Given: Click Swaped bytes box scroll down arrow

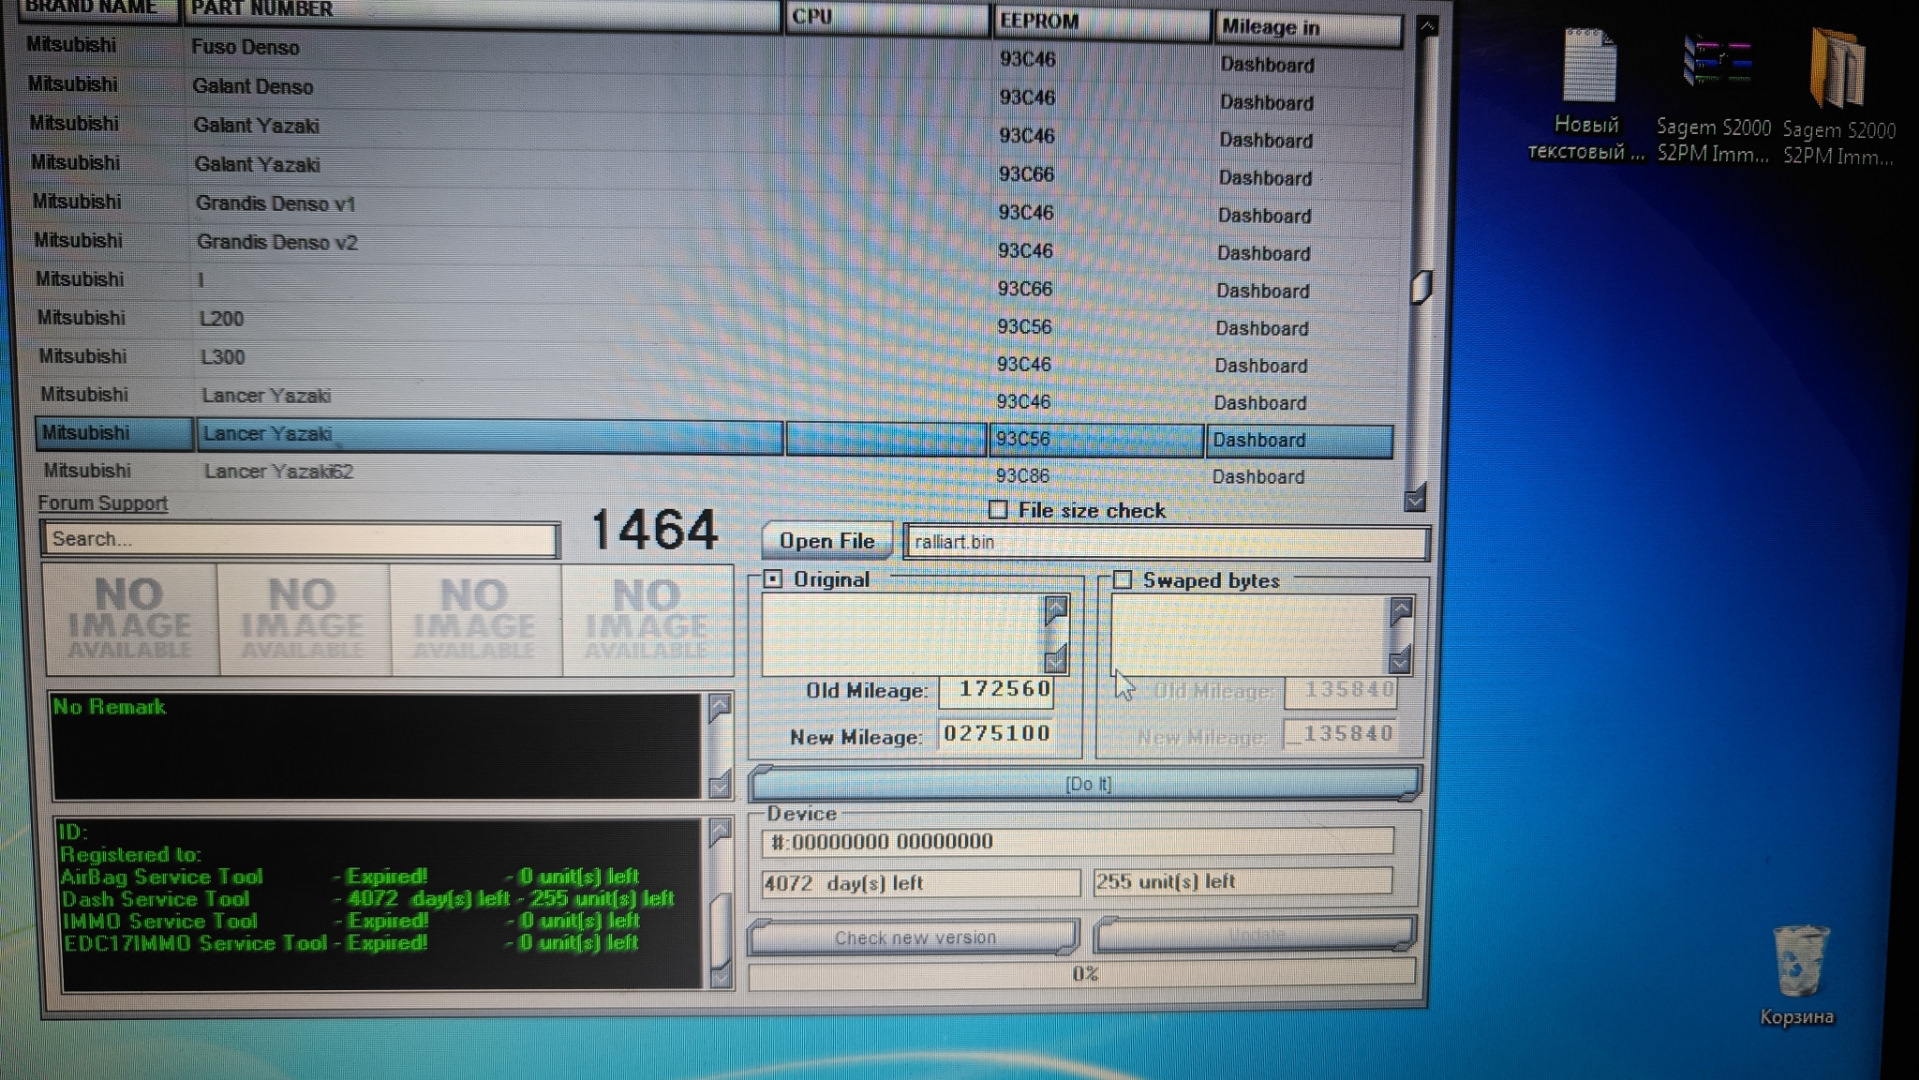Looking at the screenshot, I should pos(1399,660).
